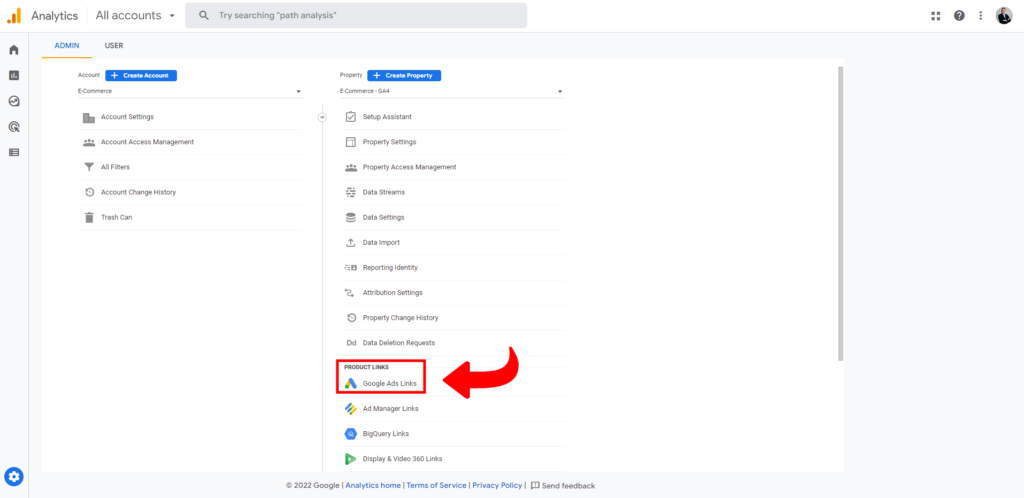Open the E-Commerce account dropdown

(190, 91)
